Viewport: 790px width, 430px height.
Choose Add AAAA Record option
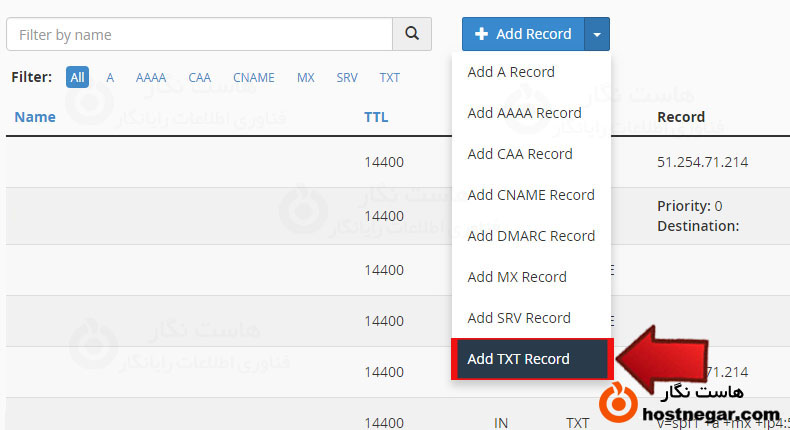pos(524,113)
